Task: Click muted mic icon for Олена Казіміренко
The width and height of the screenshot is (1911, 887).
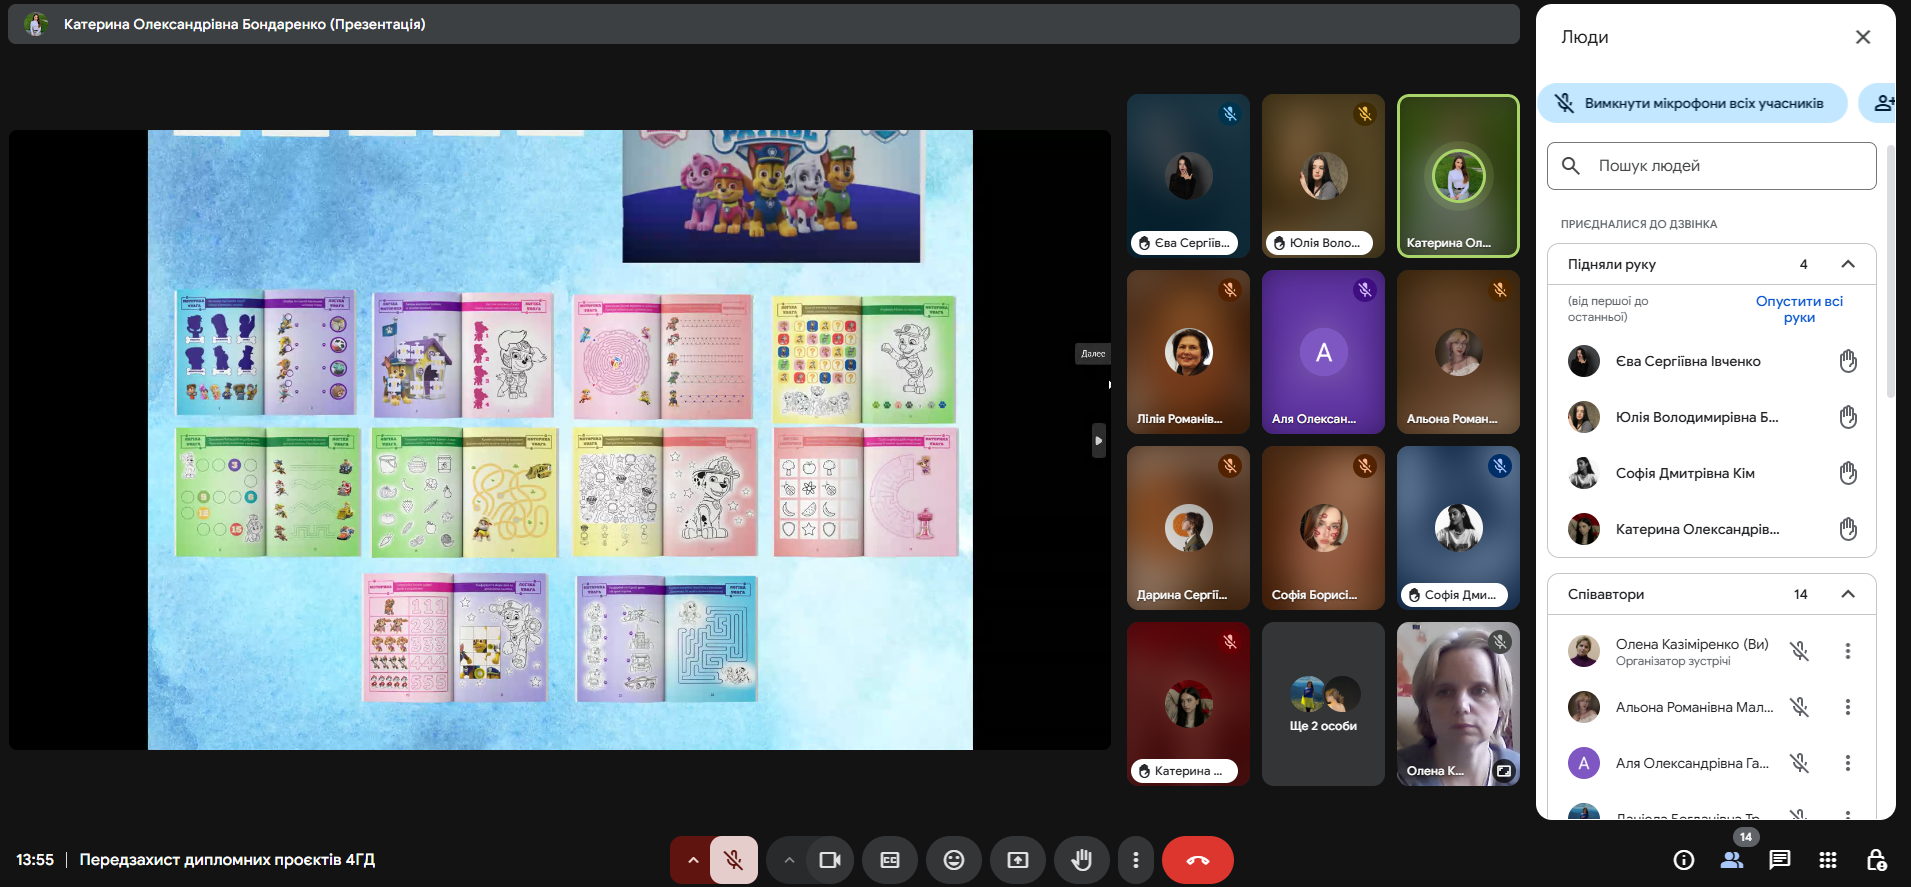Action: coord(1799,651)
